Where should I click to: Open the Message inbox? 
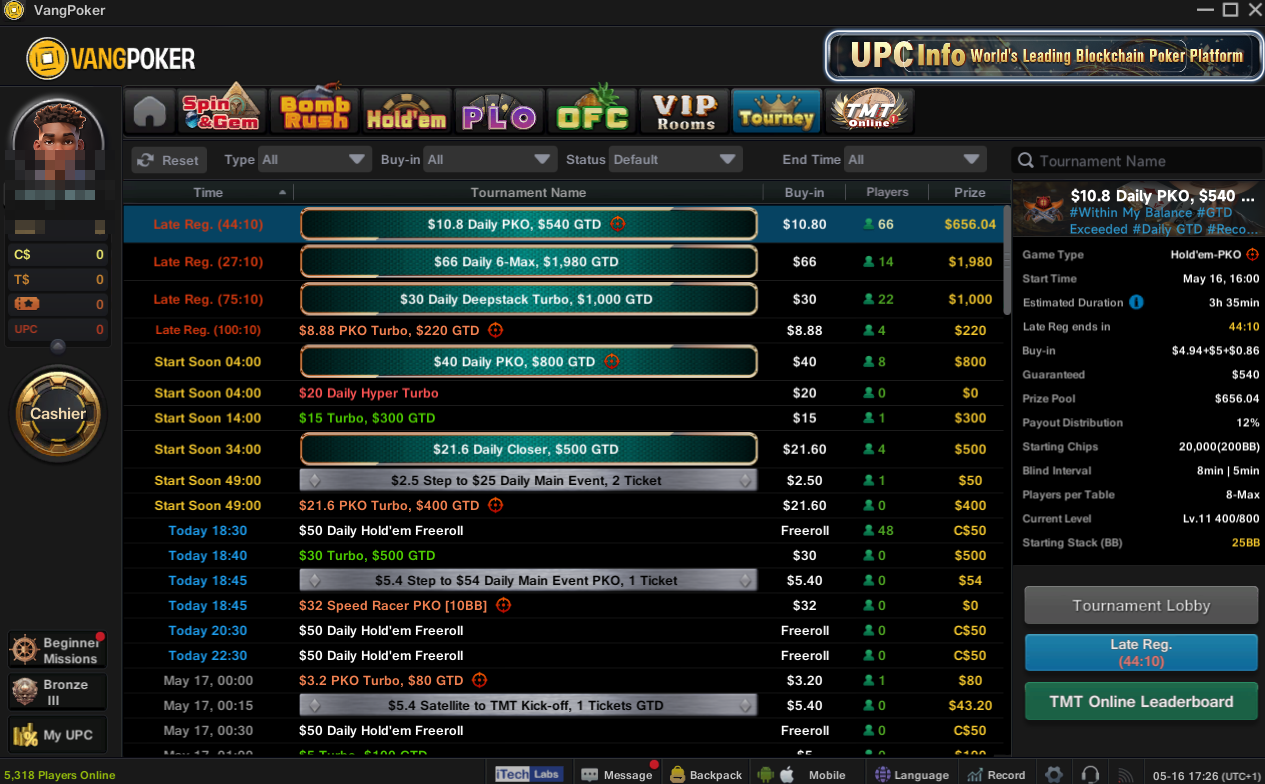[x=617, y=774]
